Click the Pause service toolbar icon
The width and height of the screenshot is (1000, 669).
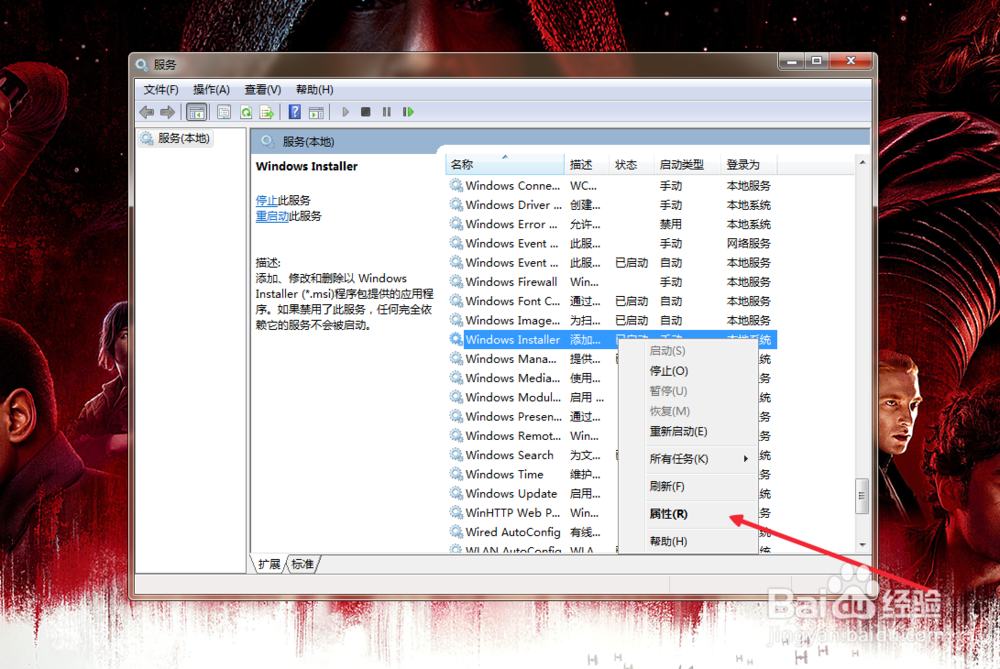tap(386, 112)
